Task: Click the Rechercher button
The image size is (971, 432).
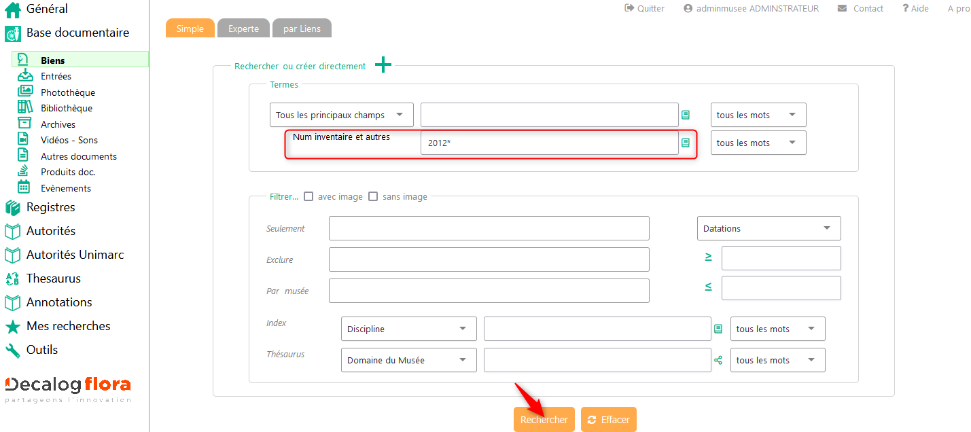Action: tap(544, 420)
